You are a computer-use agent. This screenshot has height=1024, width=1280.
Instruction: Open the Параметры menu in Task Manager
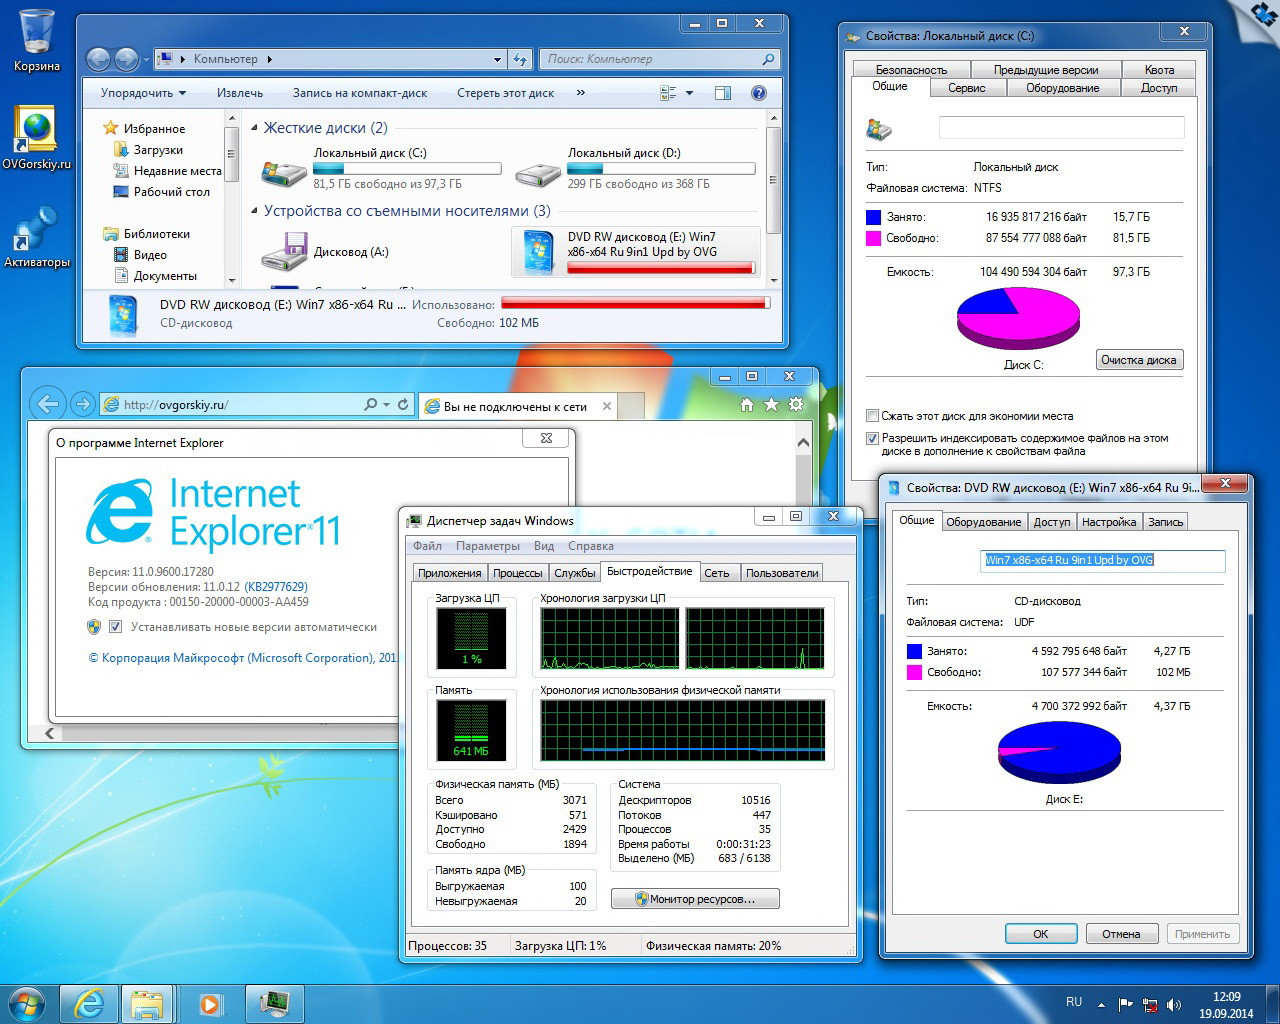pos(488,546)
